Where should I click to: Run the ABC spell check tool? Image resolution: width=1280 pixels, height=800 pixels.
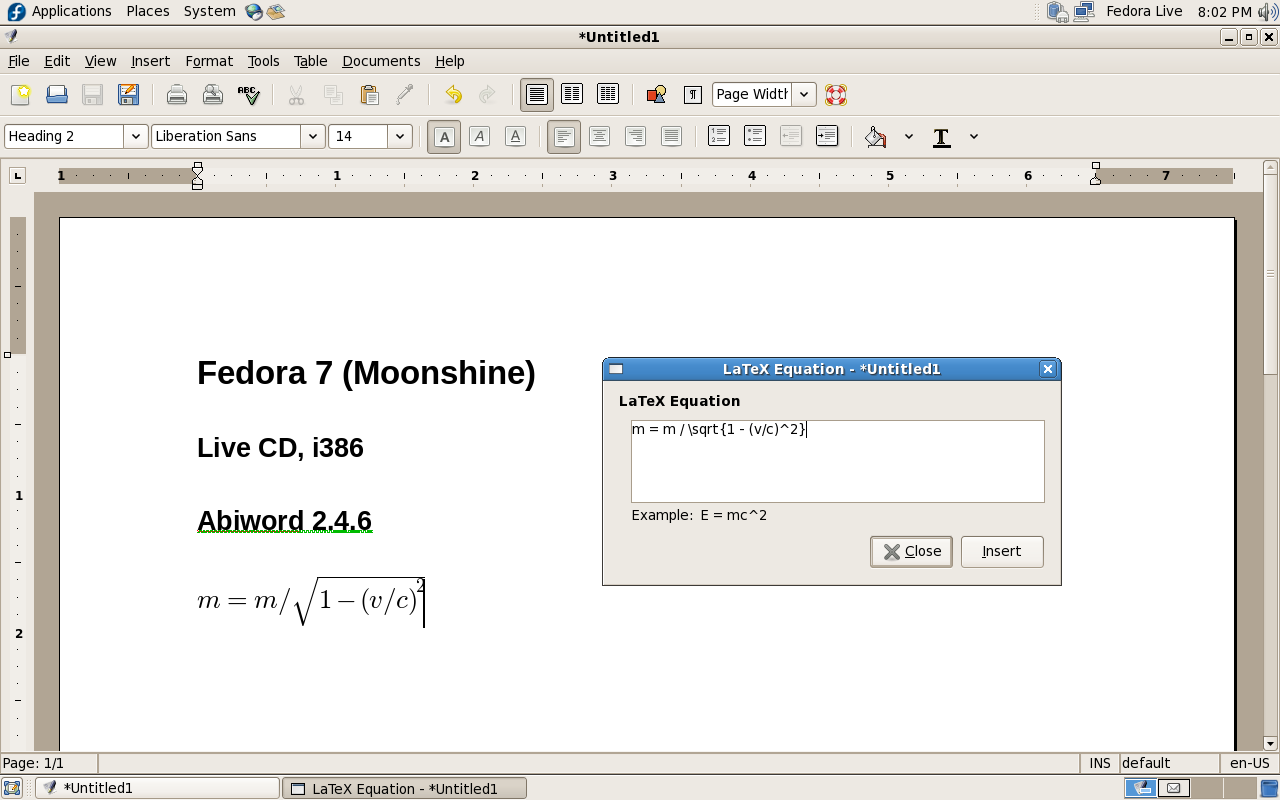pyautogui.click(x=248, y=95)
